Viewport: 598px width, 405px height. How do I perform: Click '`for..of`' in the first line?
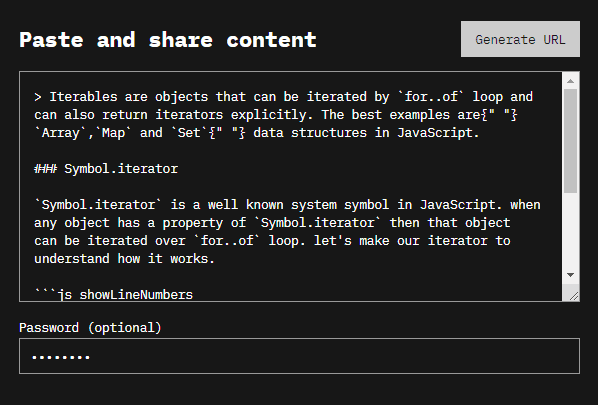(431, 96)
